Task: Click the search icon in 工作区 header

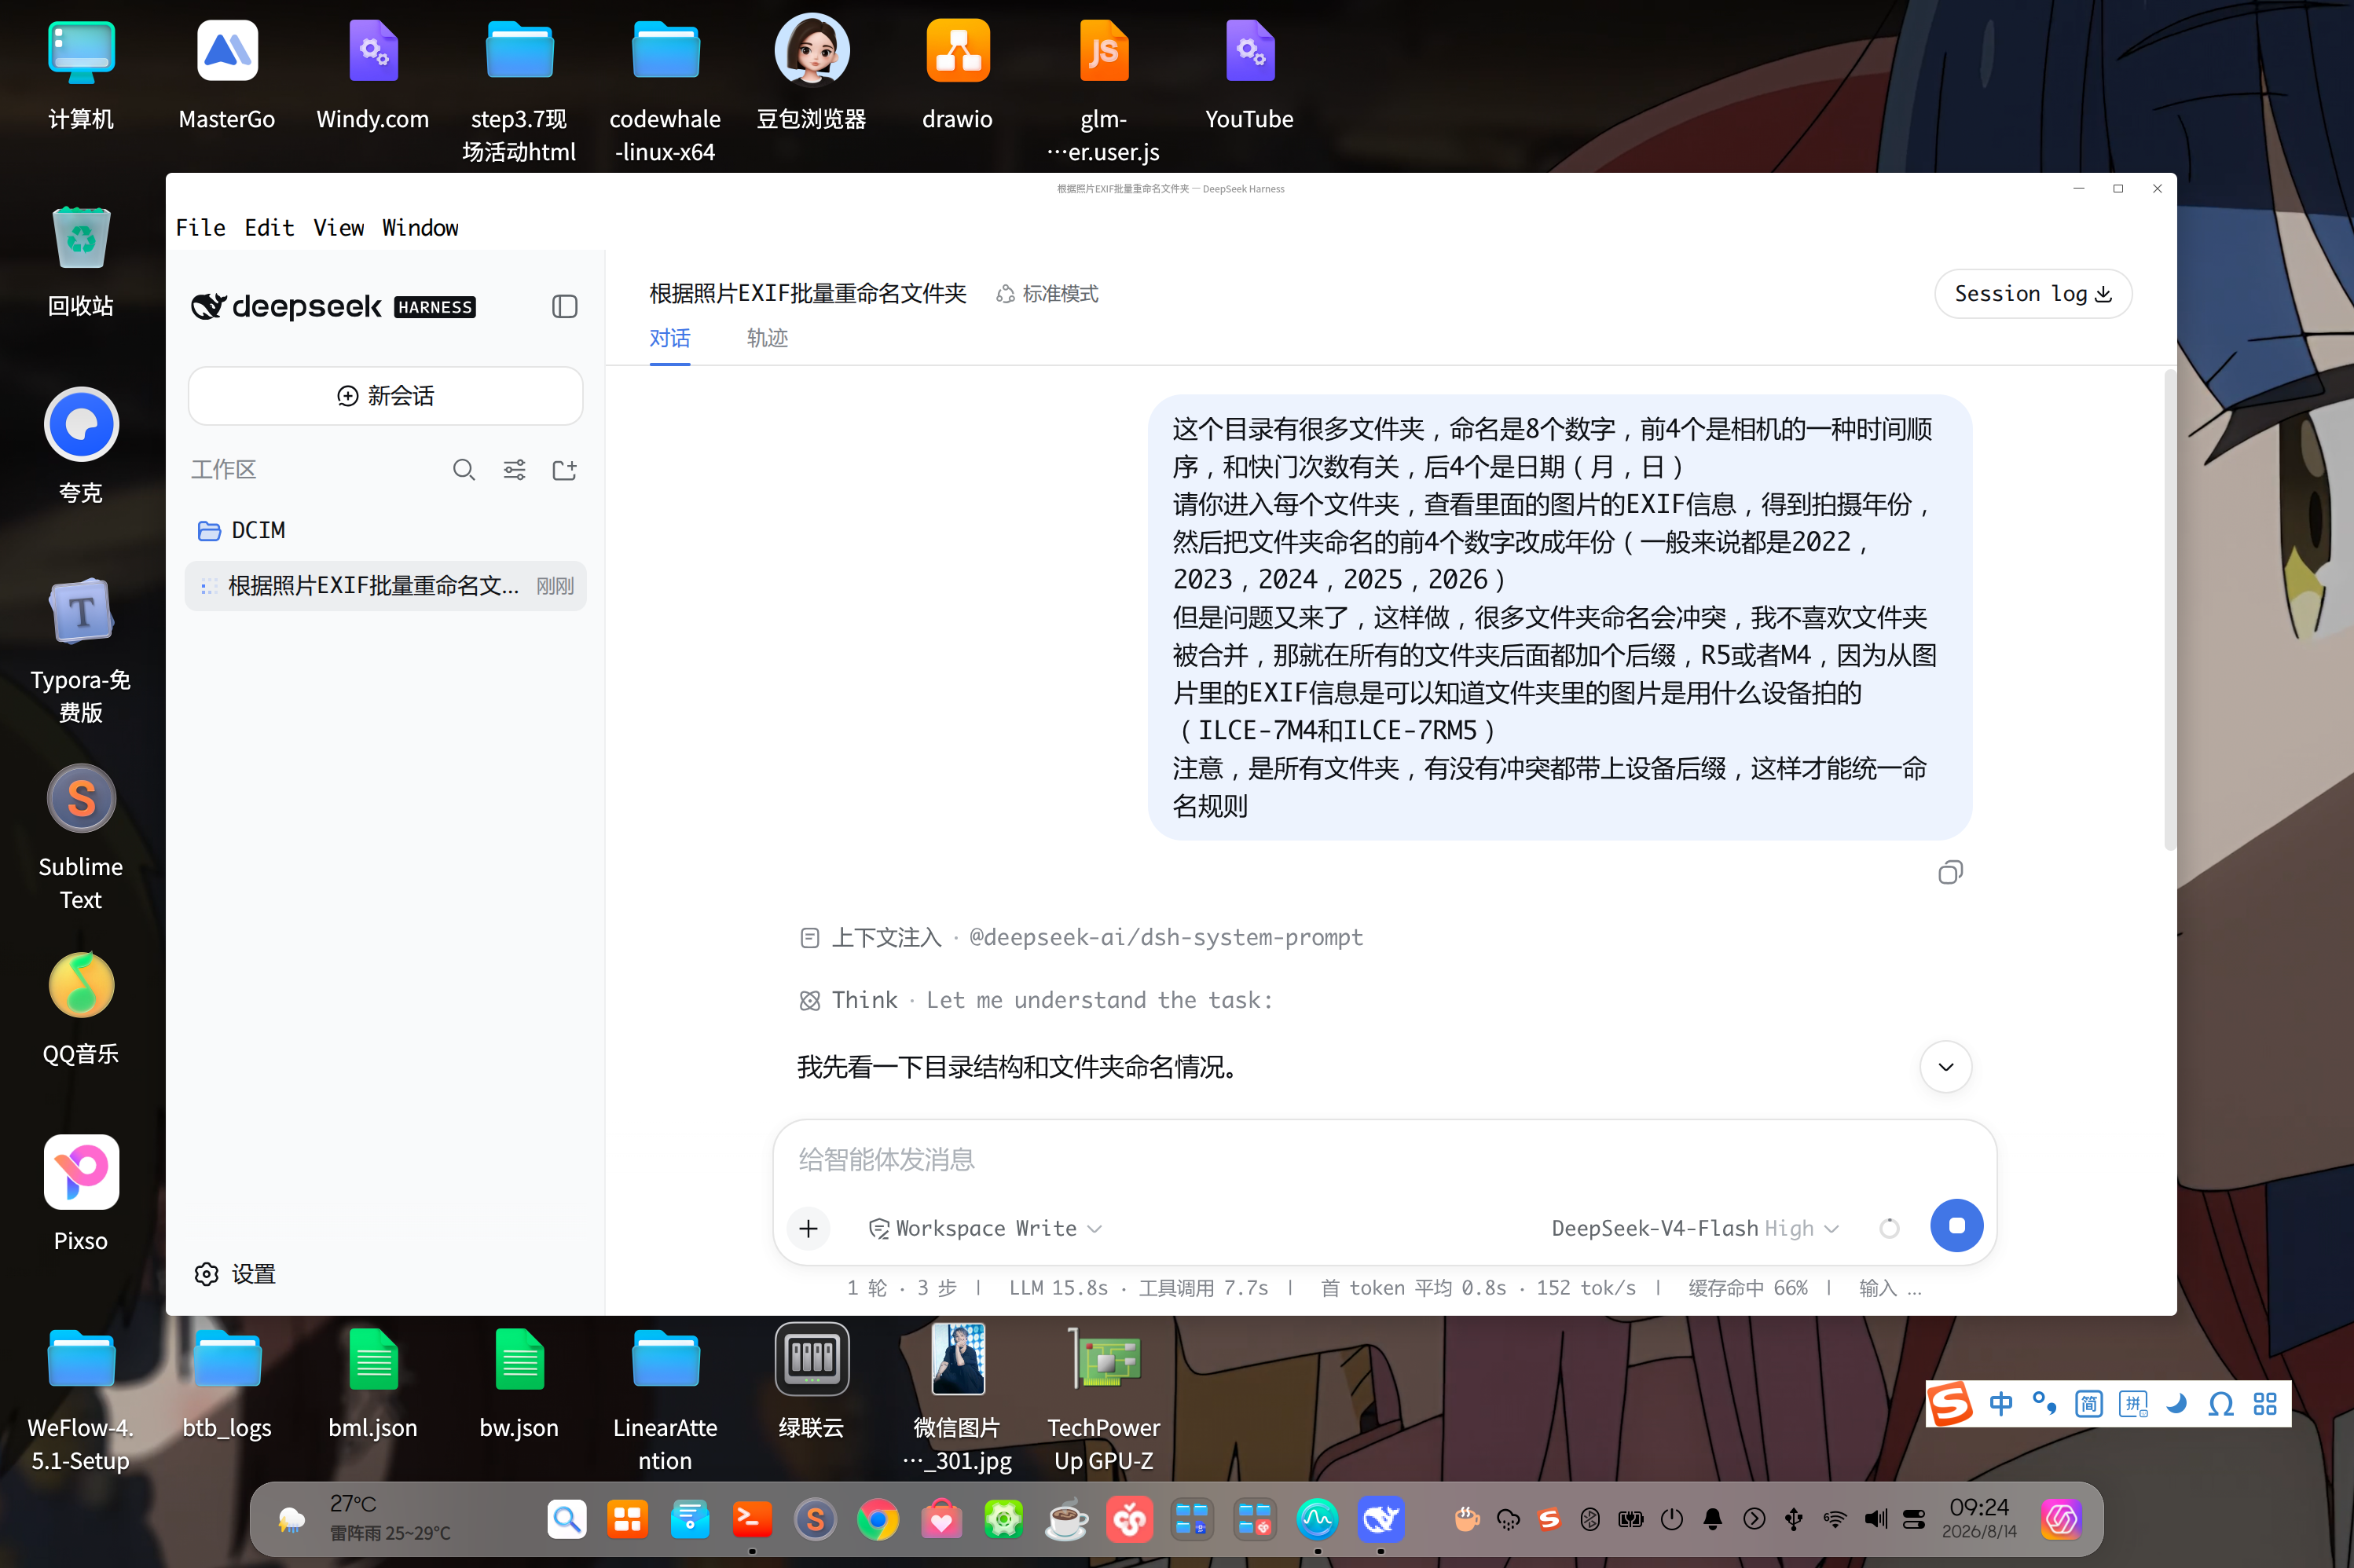Action: pos(463,470)
